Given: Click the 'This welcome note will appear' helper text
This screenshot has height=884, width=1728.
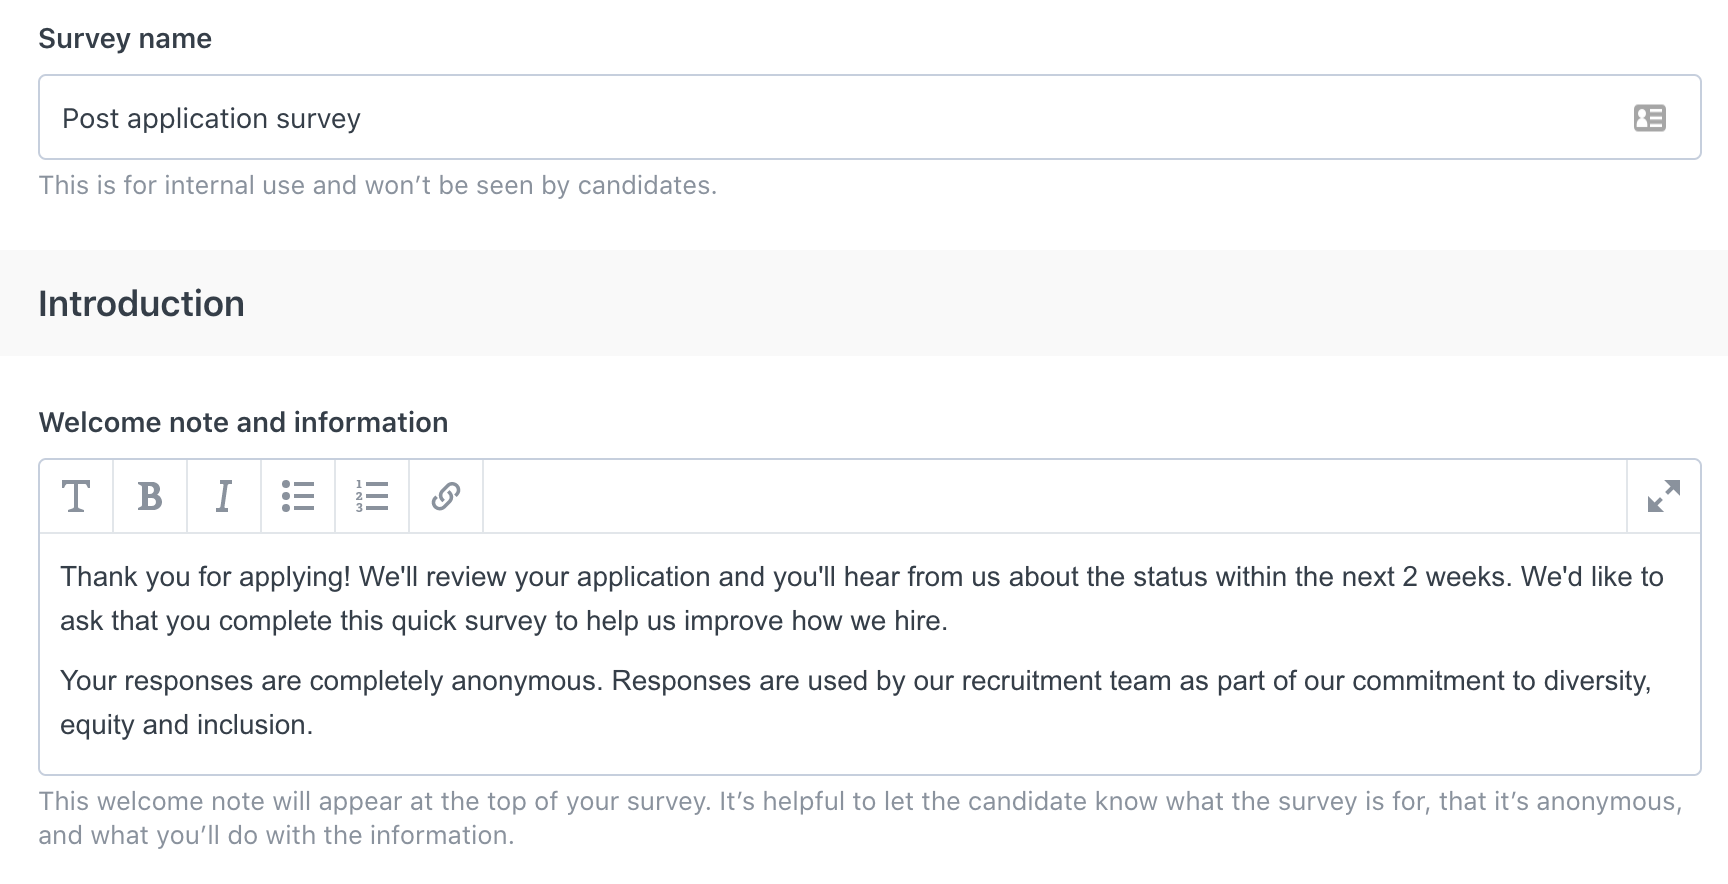Looking at the screenshot, I should (x=860, y=818).
